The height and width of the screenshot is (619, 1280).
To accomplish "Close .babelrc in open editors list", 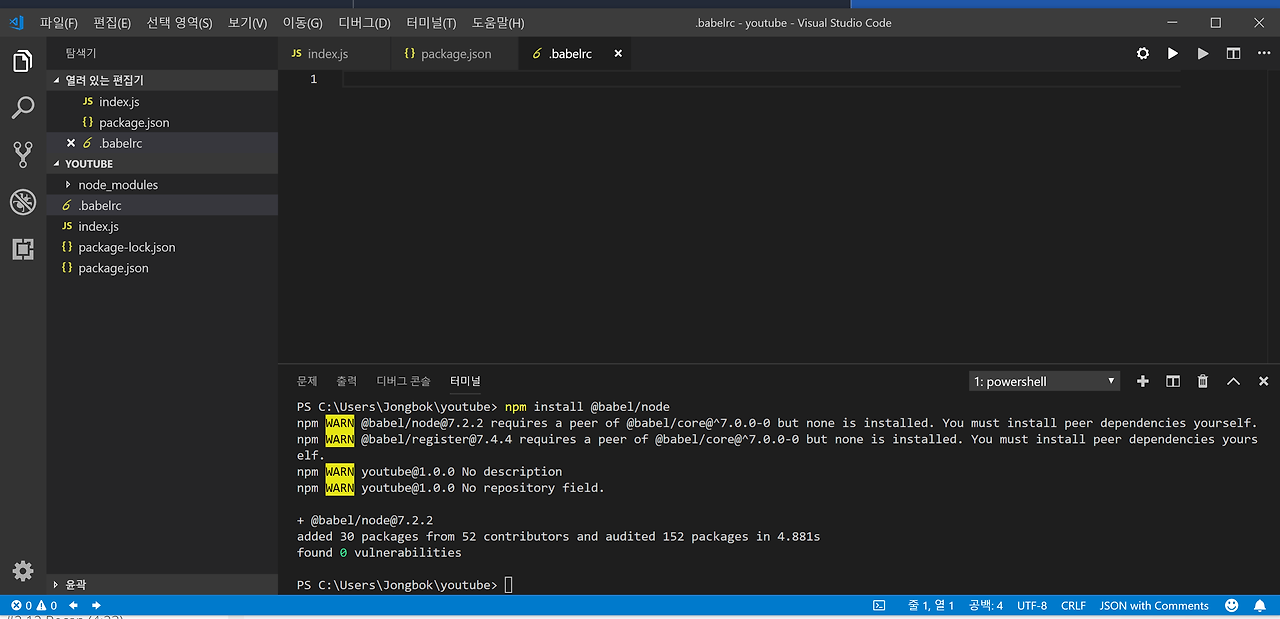I will point(71,143).
